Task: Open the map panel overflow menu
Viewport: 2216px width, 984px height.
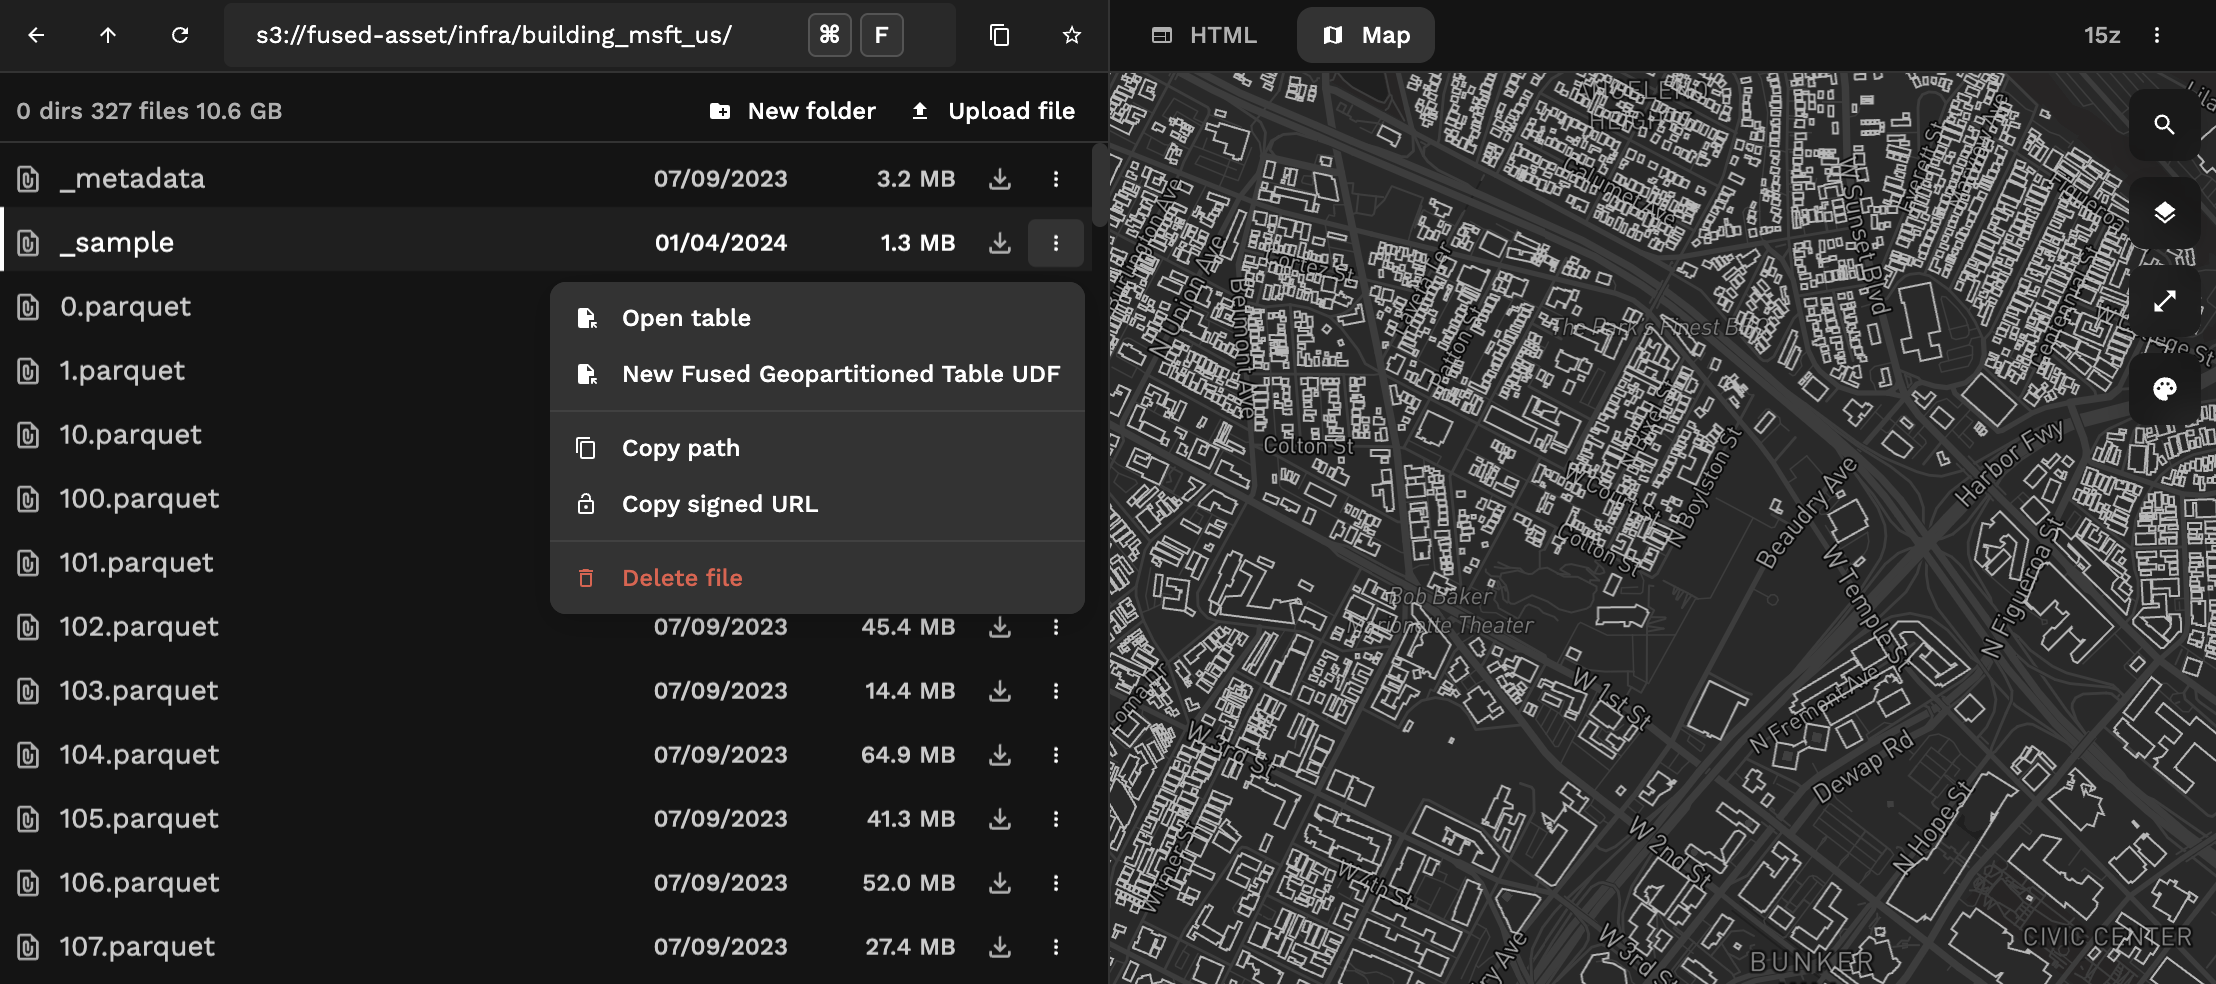Action: (2157, 35)
